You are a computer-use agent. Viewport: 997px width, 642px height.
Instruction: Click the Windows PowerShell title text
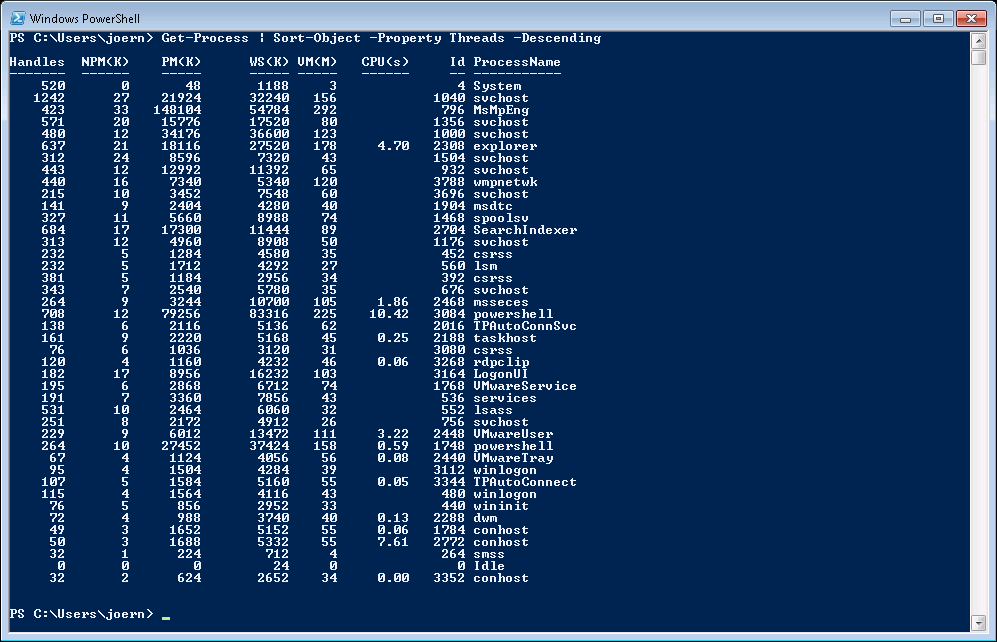point(85,19)
